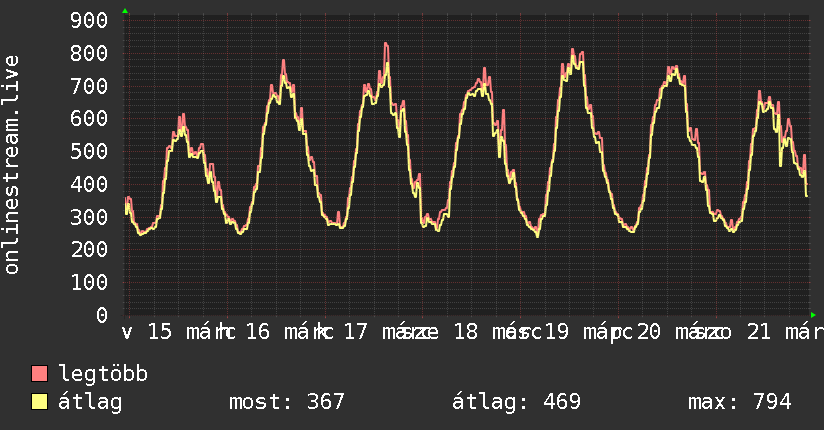Click the 900 y-axis label
Image resolution: width=824 pixels, height=430 pixels.
[89, 21]
